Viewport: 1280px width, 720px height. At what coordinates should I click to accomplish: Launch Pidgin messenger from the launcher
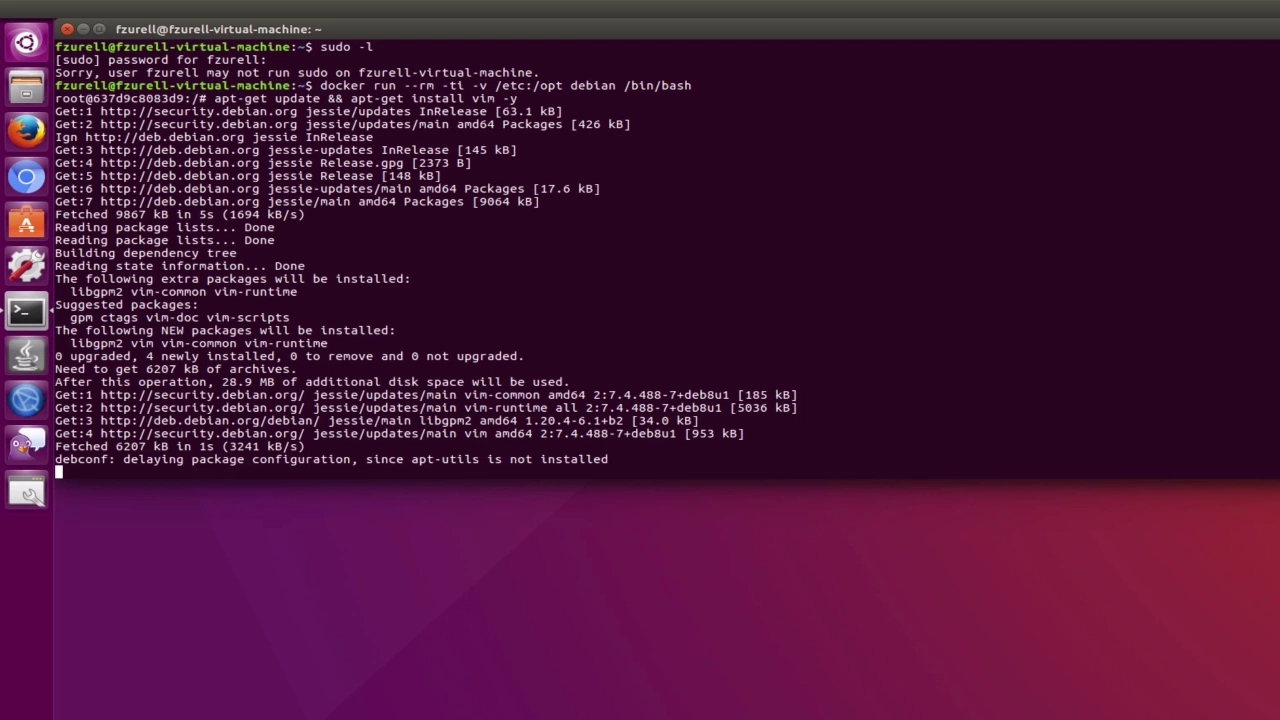(26, 445)
